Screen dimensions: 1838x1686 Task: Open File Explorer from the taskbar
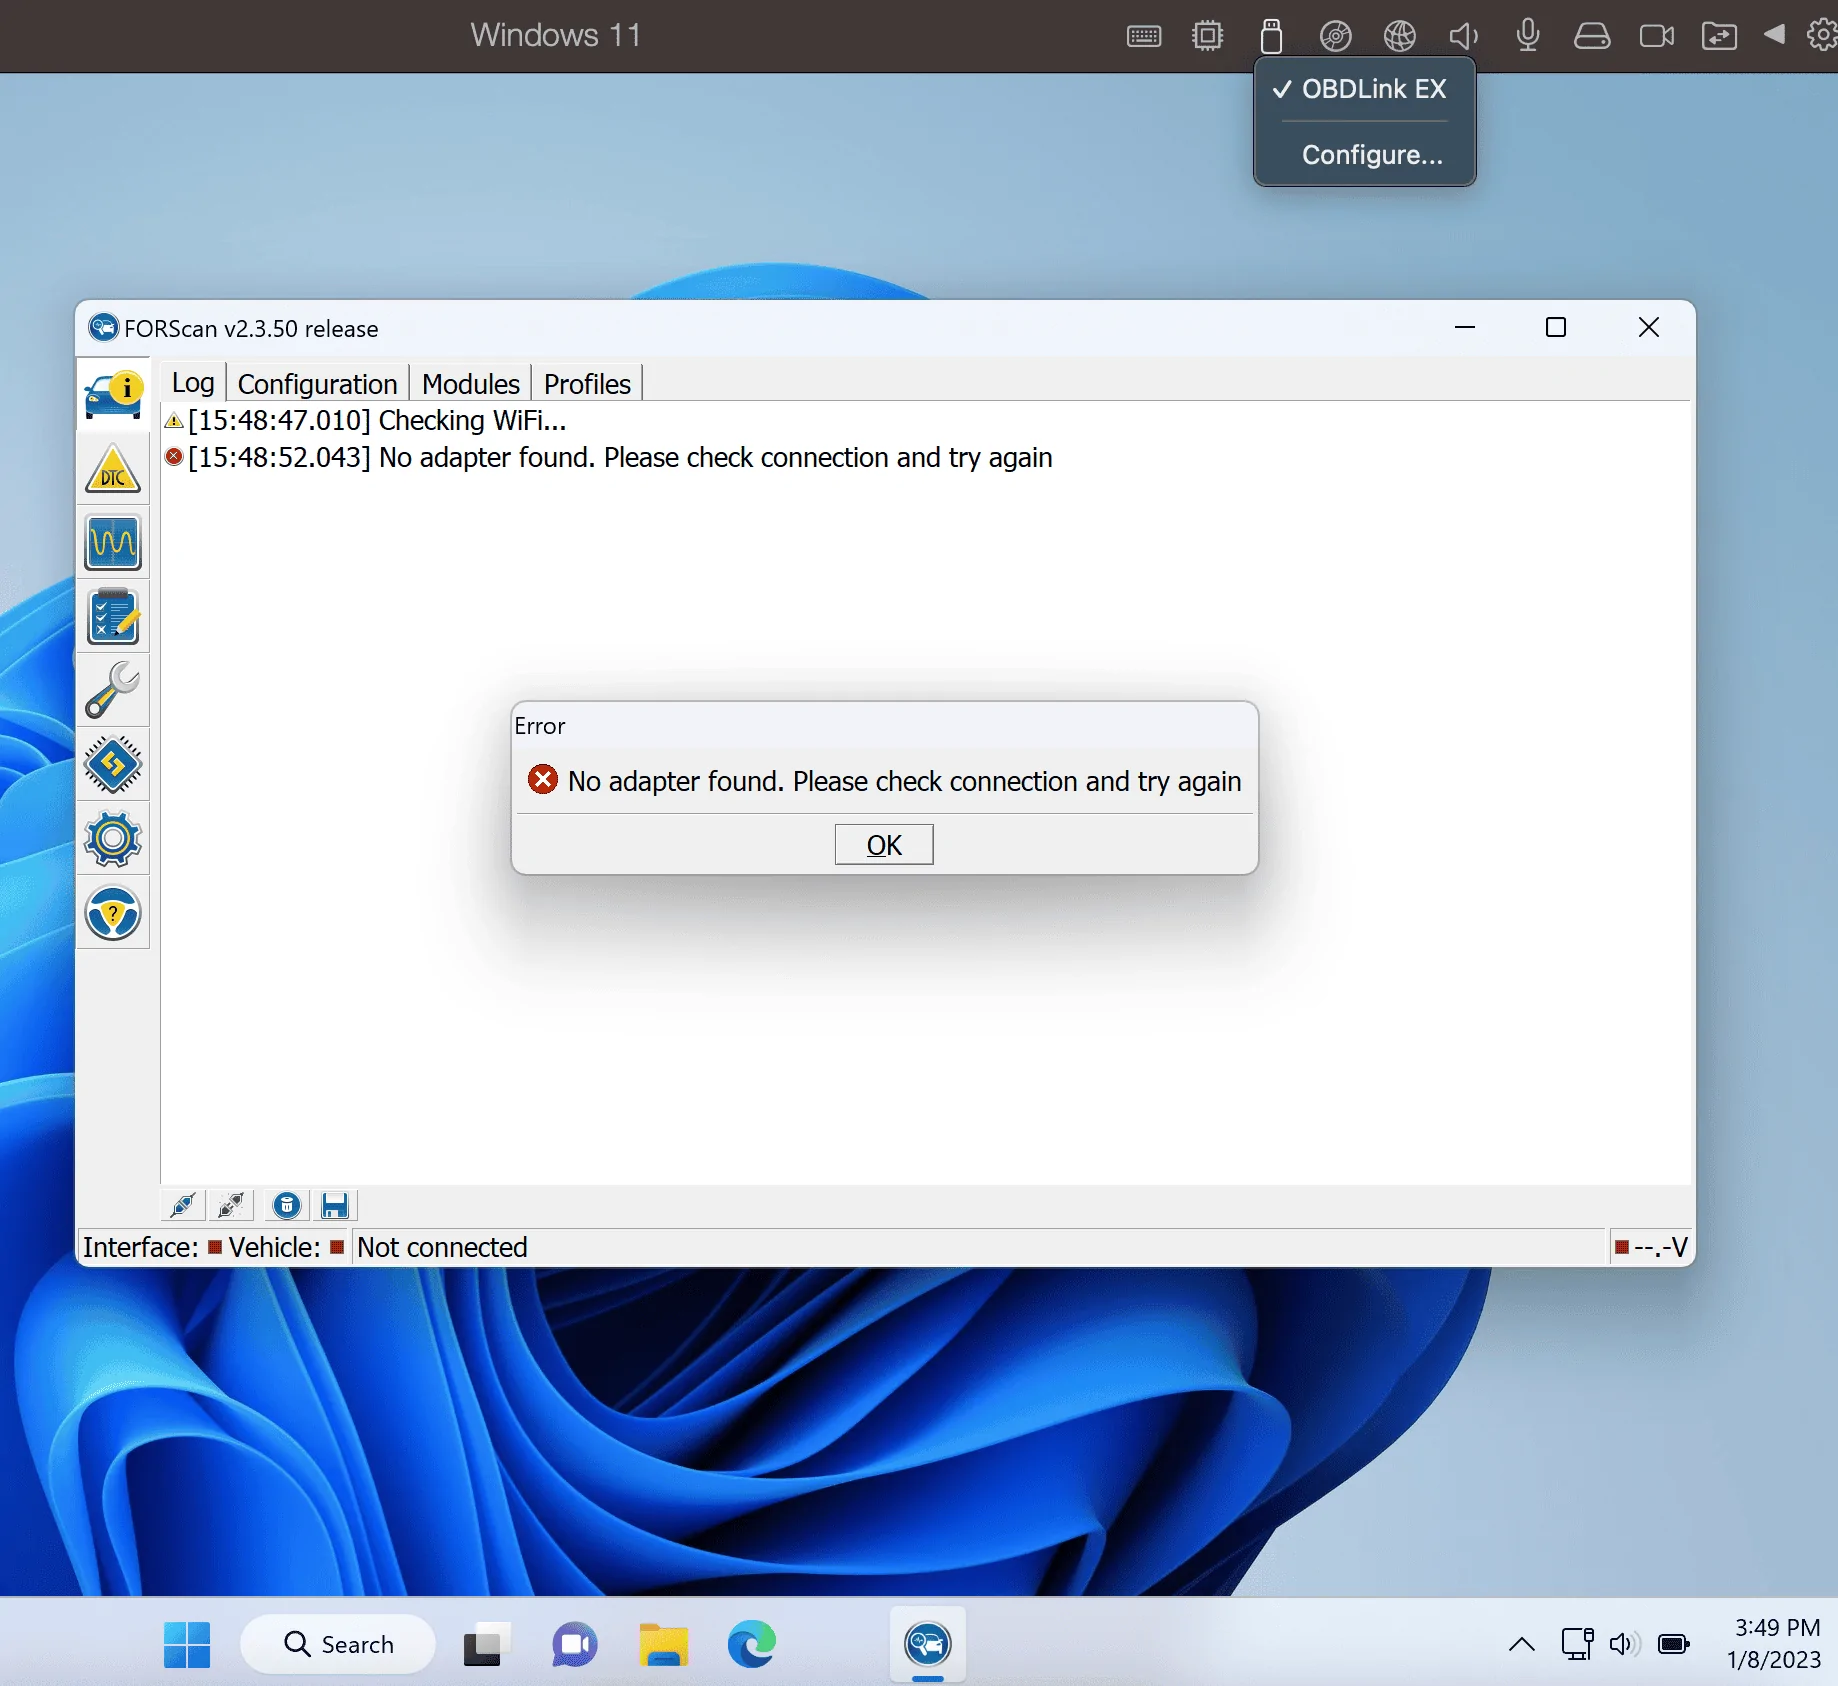click(x=664, y=1644)
